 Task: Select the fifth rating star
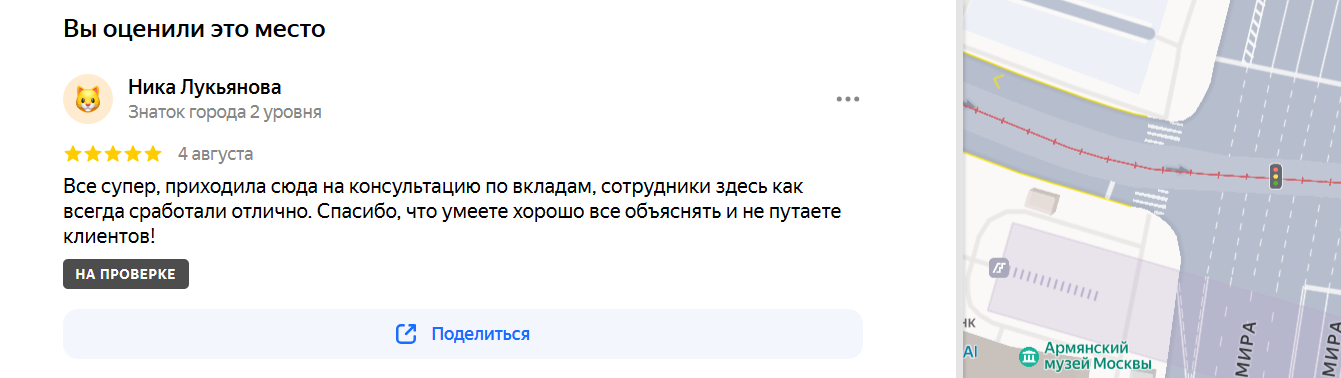(x=152, y=154)
